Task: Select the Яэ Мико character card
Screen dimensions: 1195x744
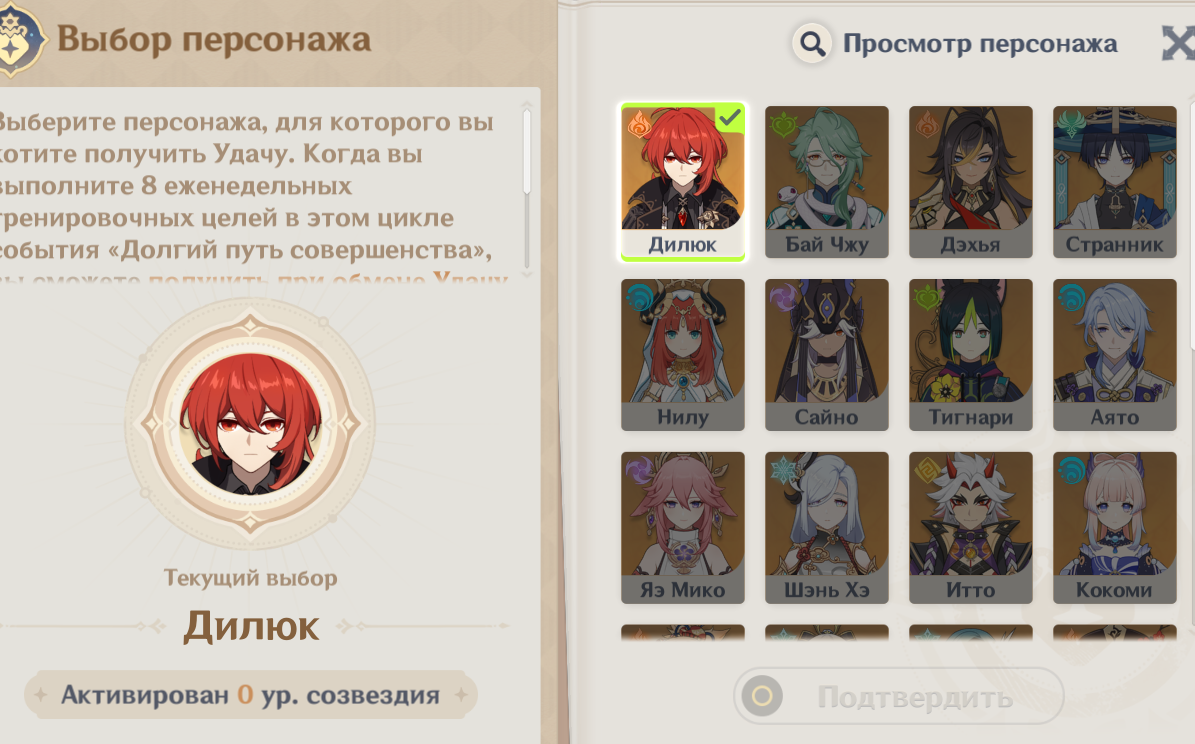Action: click(x=682, y=528)
